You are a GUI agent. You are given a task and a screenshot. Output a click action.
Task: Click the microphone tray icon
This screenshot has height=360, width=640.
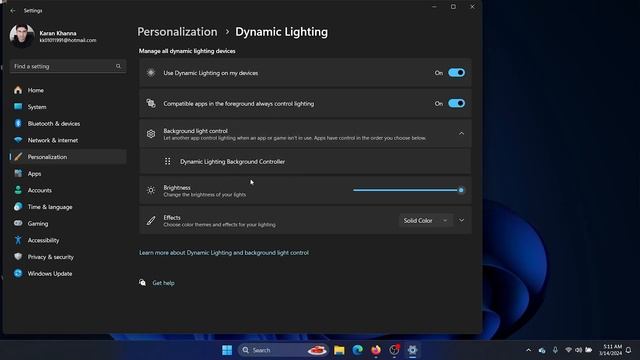click(555, 350)
